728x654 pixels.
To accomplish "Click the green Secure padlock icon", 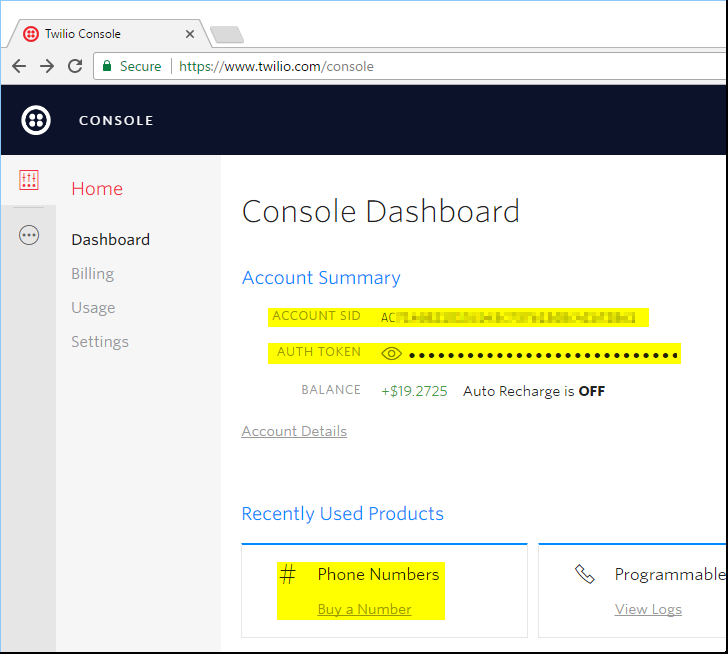I will point(107,66).
